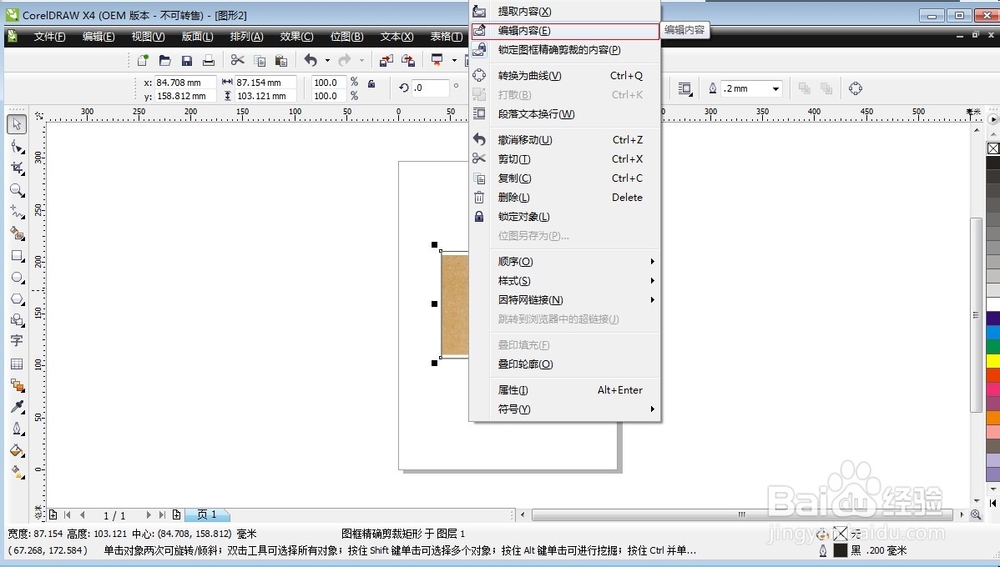Choose 删除(L) in context menu

564,197
